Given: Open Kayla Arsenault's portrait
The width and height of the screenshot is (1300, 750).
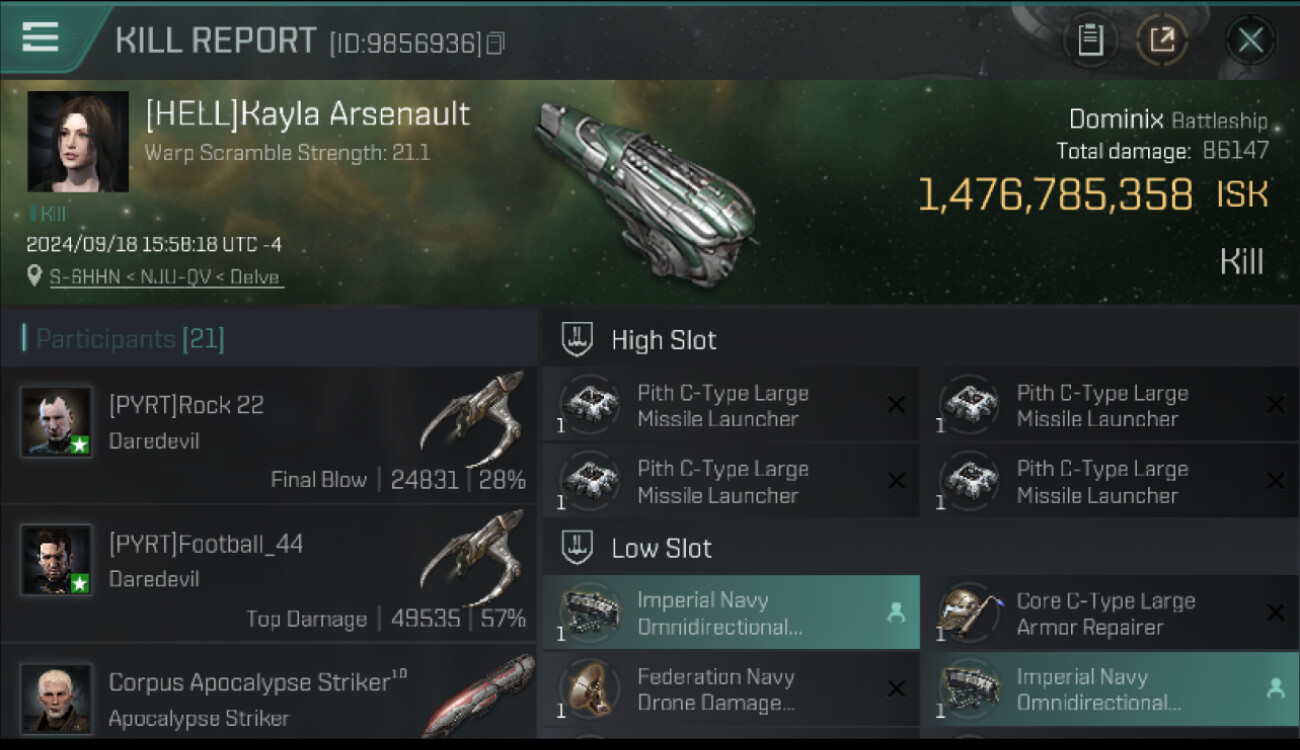Looking at the screenshot, I should coord(78,141).
